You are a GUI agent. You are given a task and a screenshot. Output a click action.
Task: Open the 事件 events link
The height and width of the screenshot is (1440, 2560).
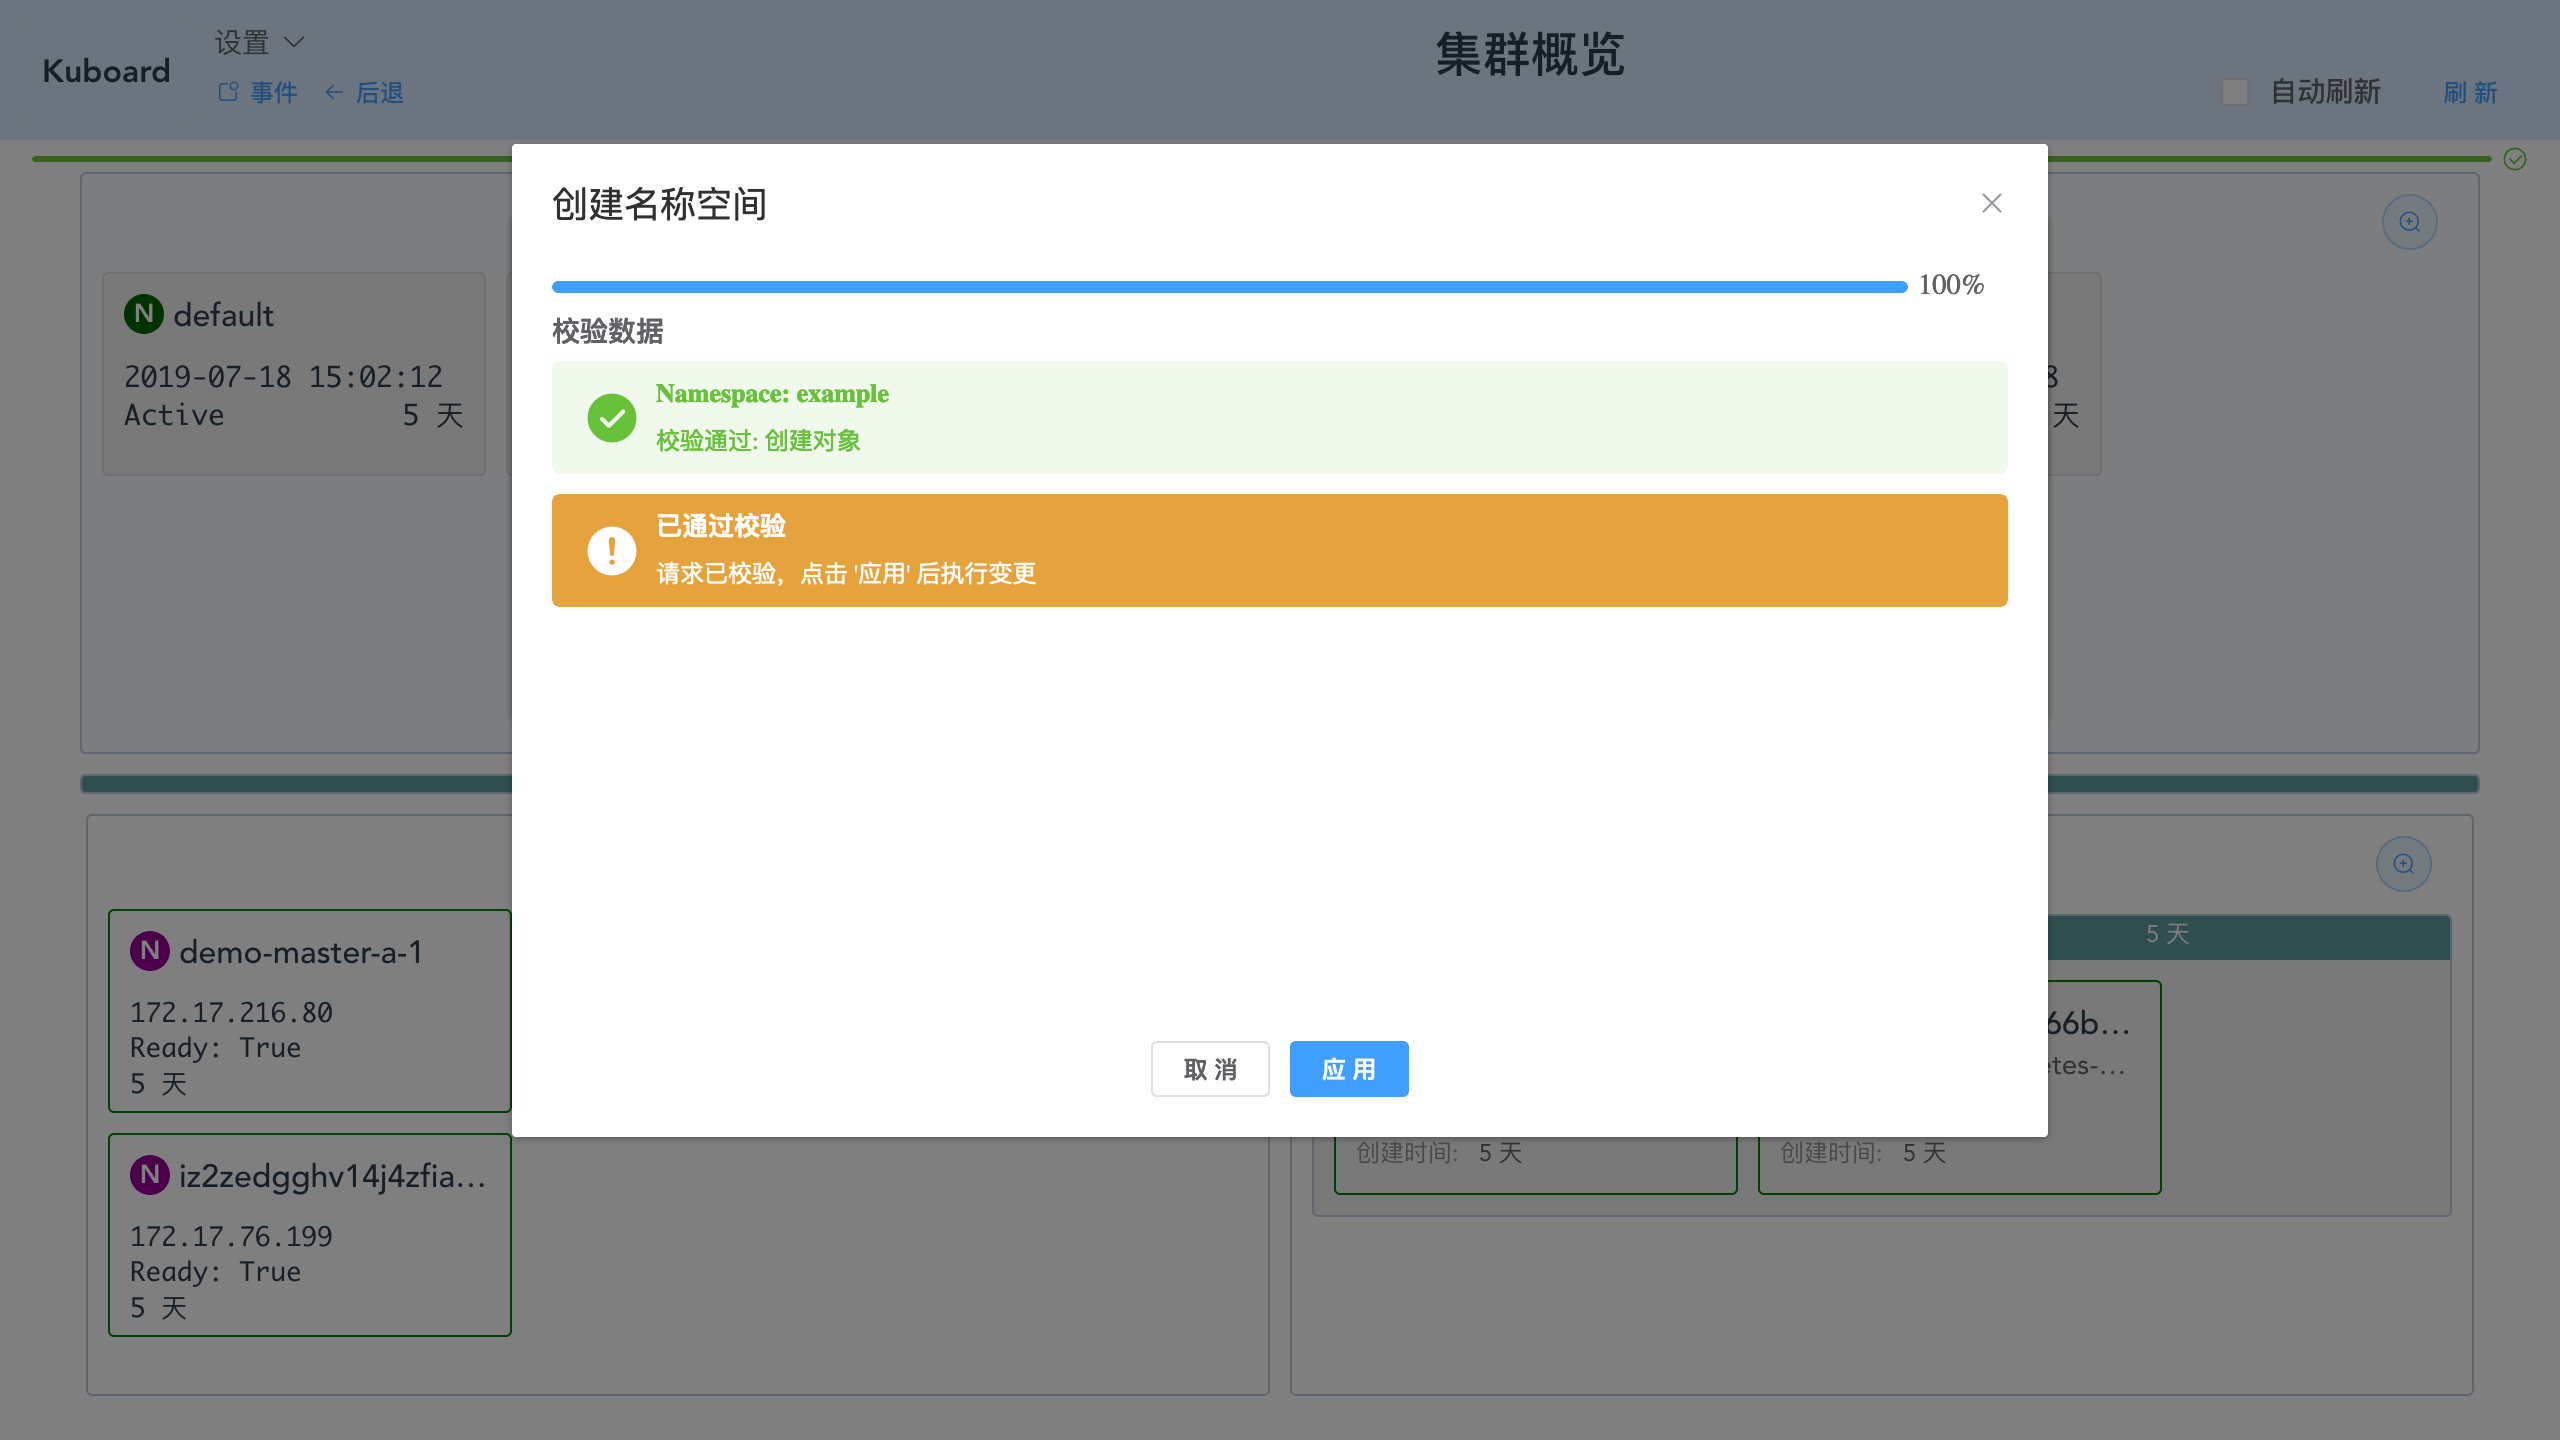(259, 93)
